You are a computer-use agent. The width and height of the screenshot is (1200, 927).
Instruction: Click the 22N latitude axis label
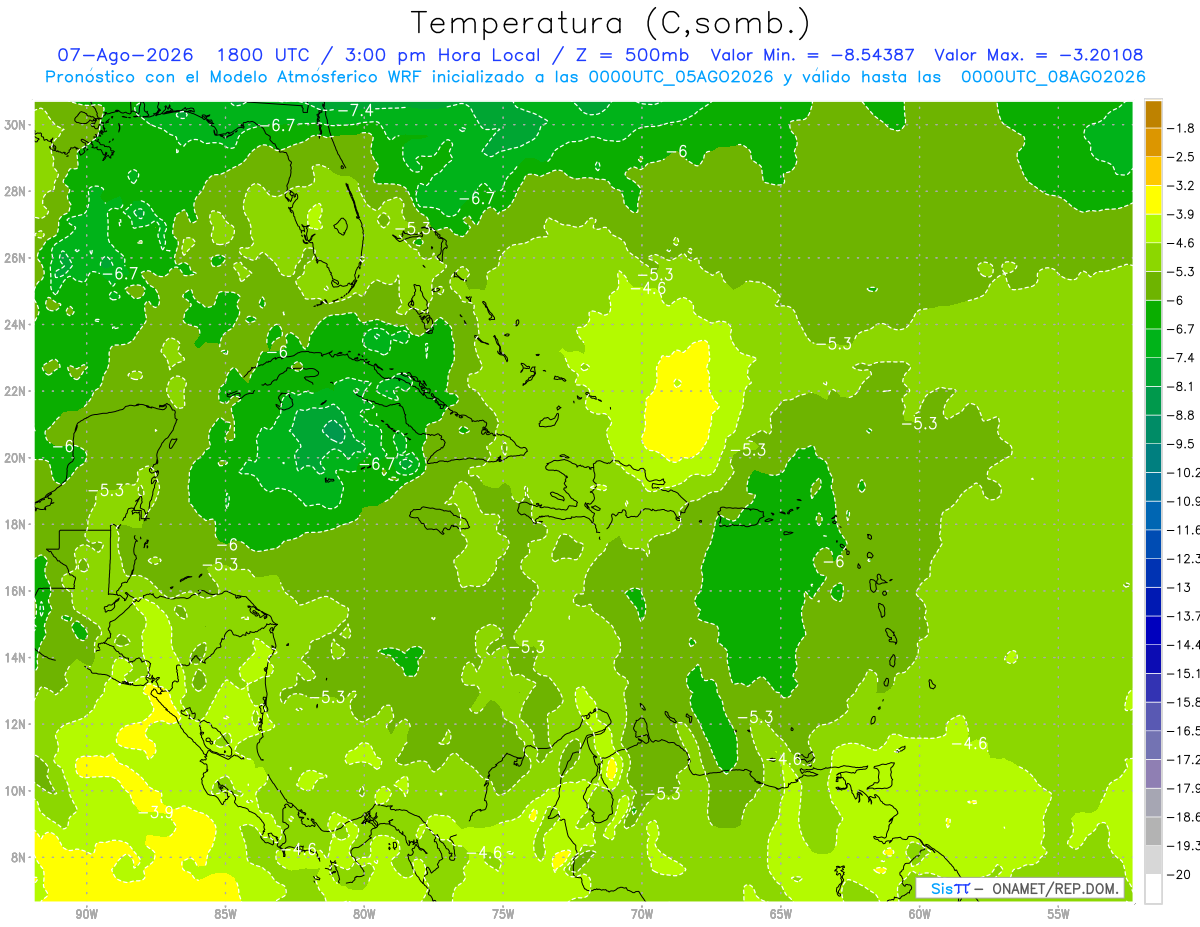click(17, 391)
